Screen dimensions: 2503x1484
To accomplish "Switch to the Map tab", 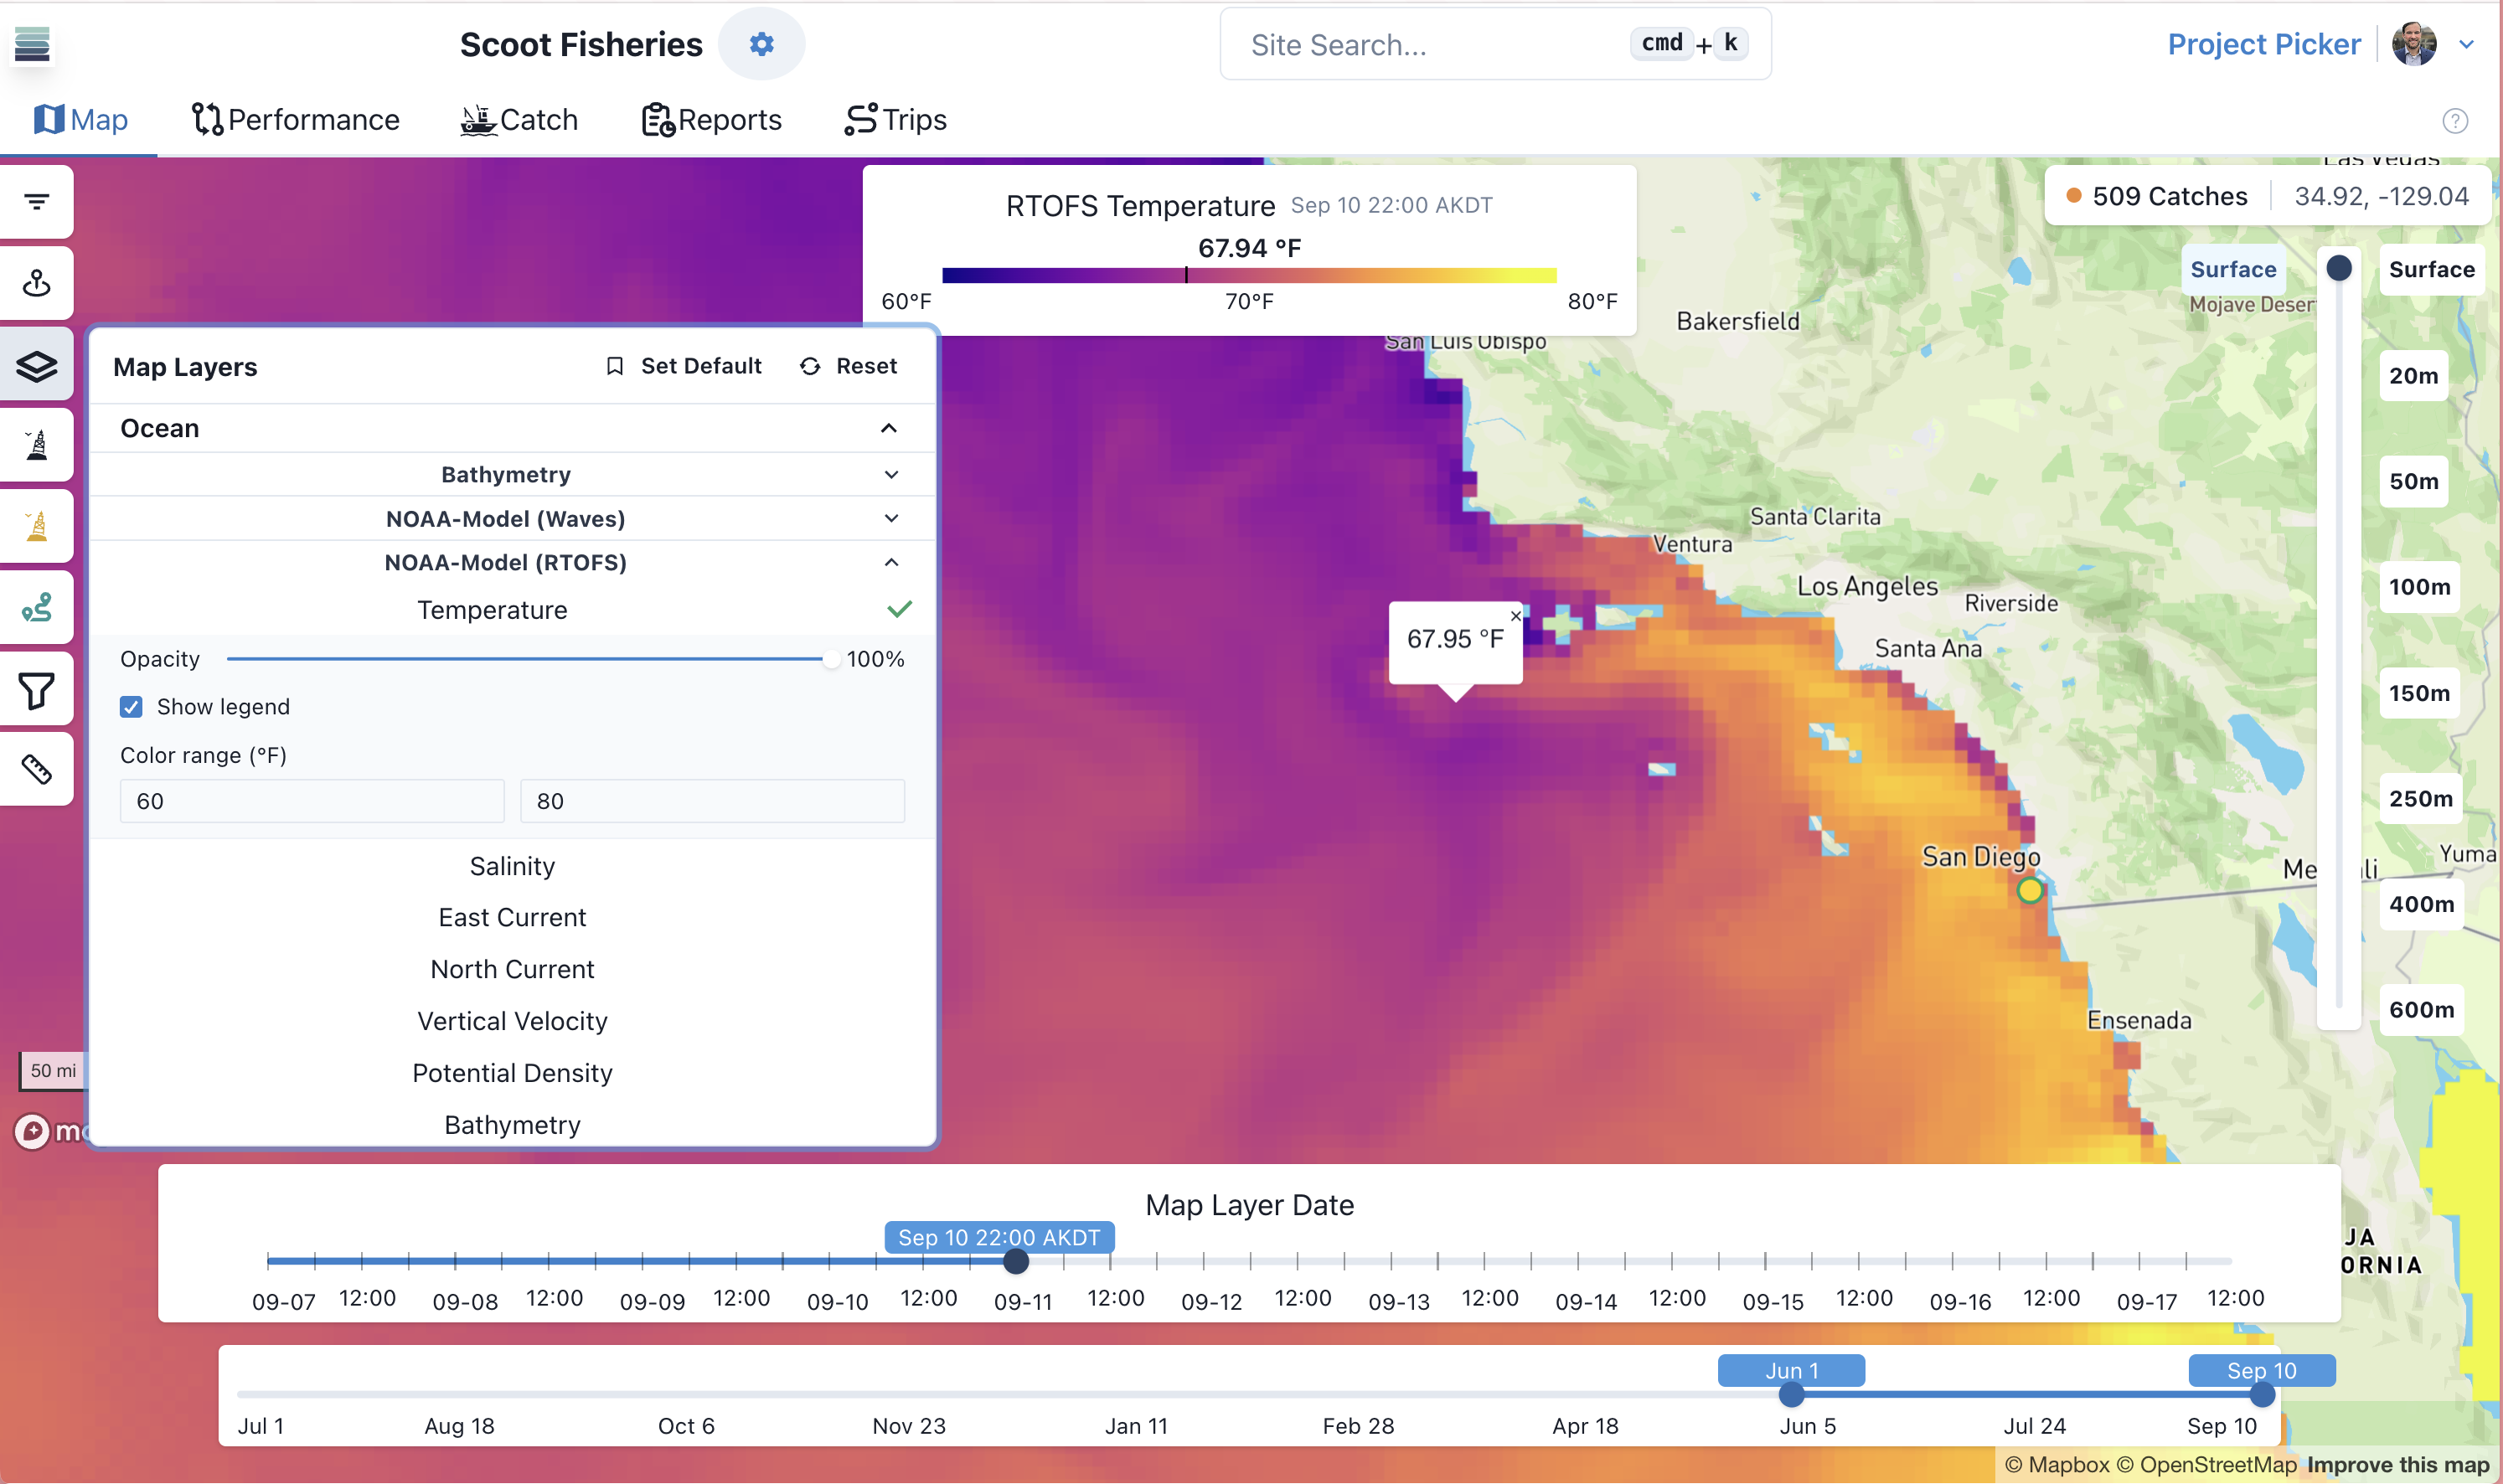I will coord(80,119).
